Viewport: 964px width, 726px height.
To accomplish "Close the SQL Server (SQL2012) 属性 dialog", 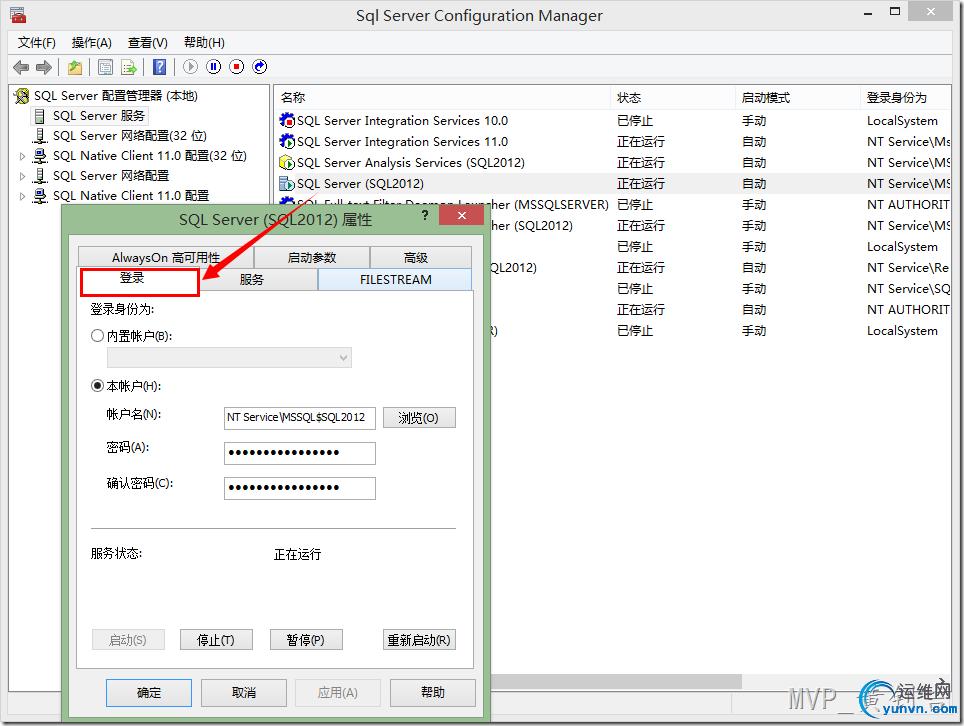I will (462, 215).
